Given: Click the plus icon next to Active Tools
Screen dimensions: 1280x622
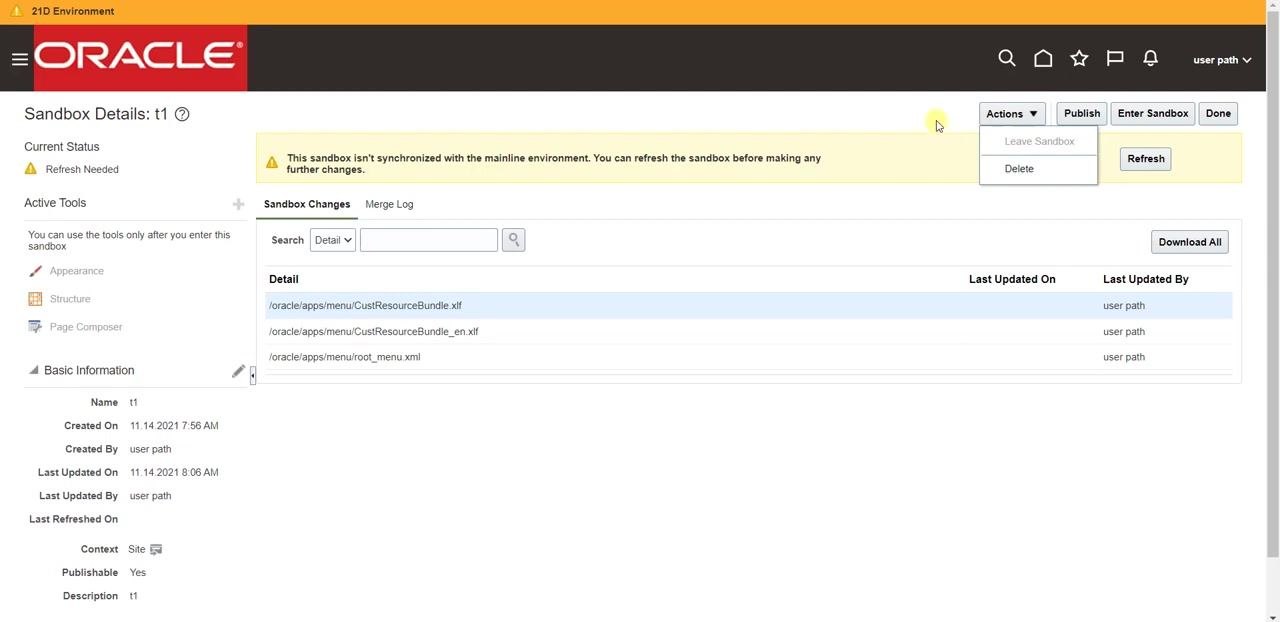Looking at the screenshot, I should click(238, 204).
